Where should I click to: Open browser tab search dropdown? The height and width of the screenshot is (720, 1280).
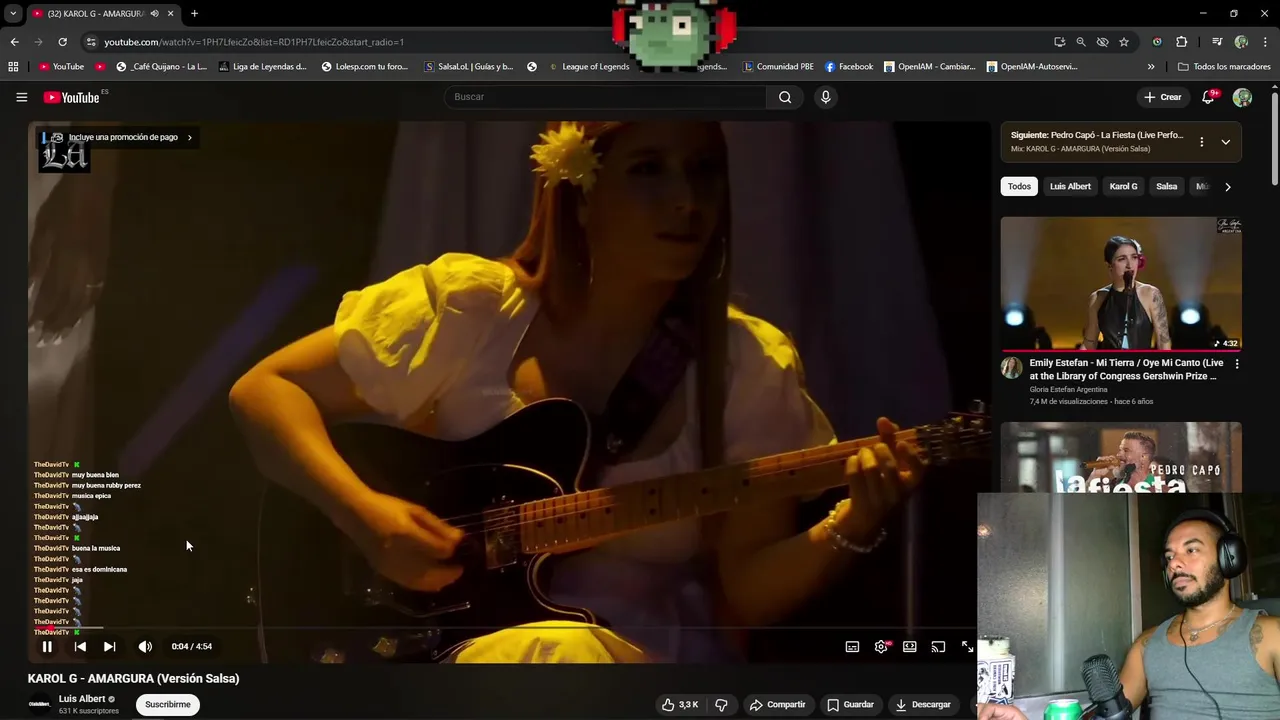pyautogui.click(x=13, y=13)
